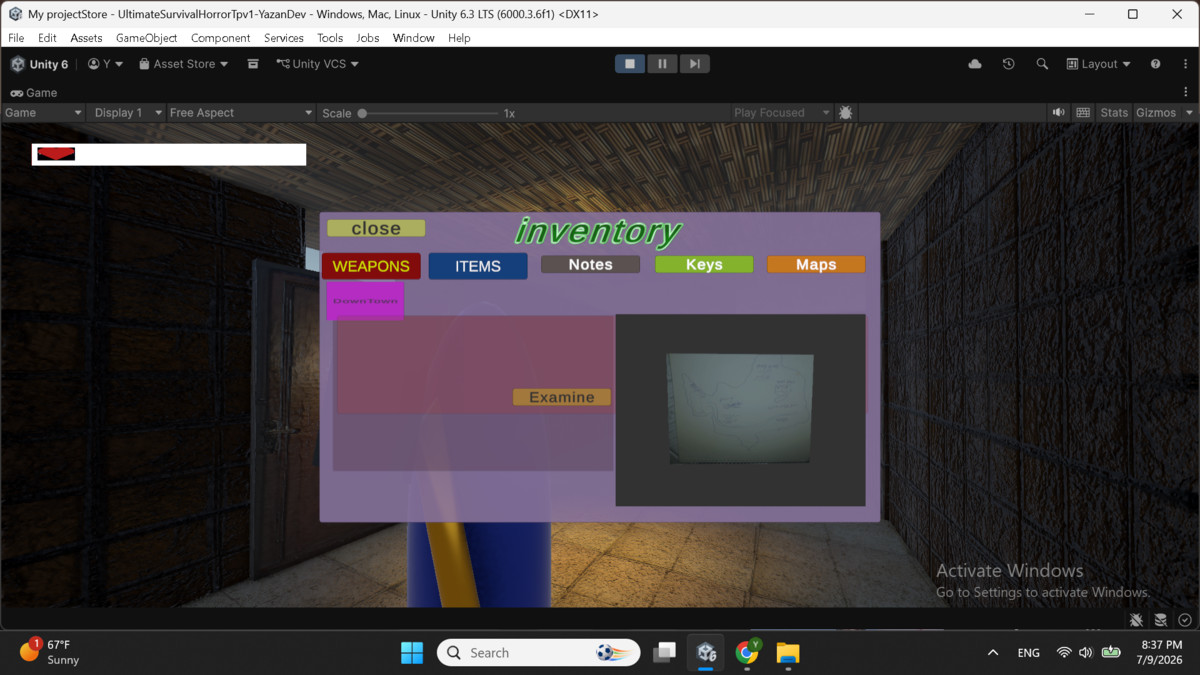Open the Tools menu

pos(330,38)
